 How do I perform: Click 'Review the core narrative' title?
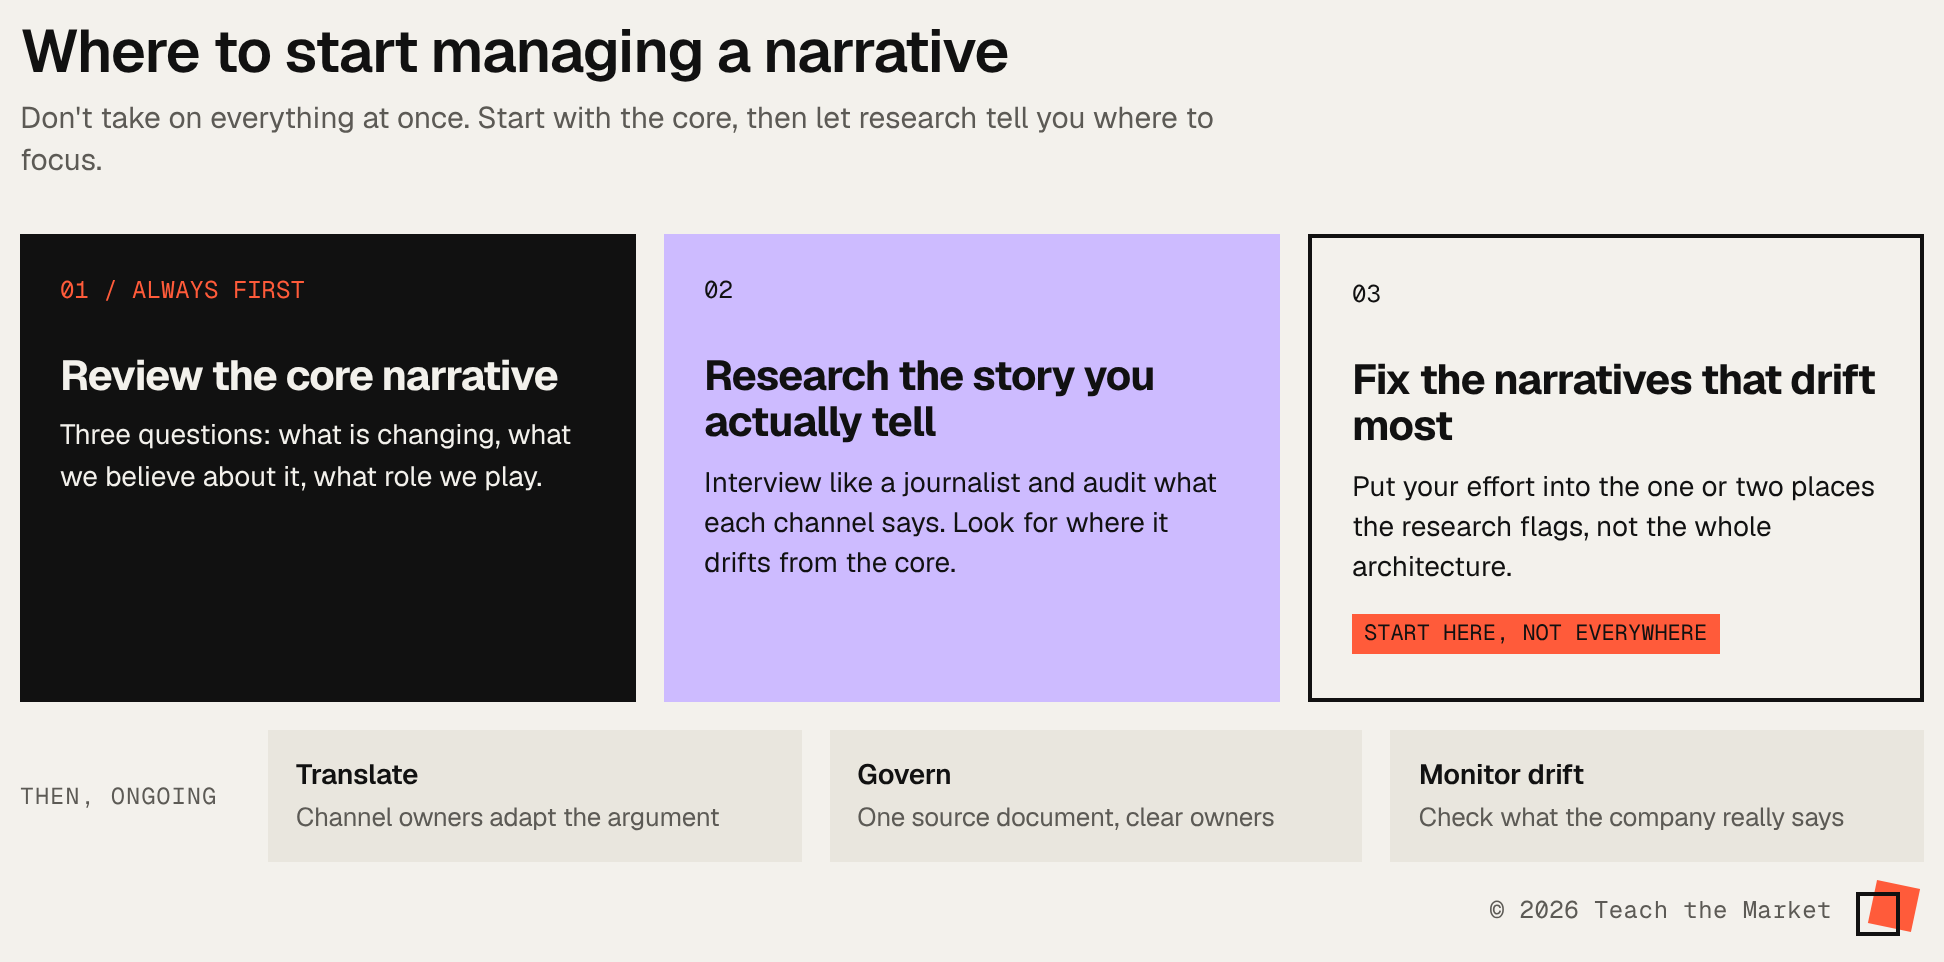309,376
